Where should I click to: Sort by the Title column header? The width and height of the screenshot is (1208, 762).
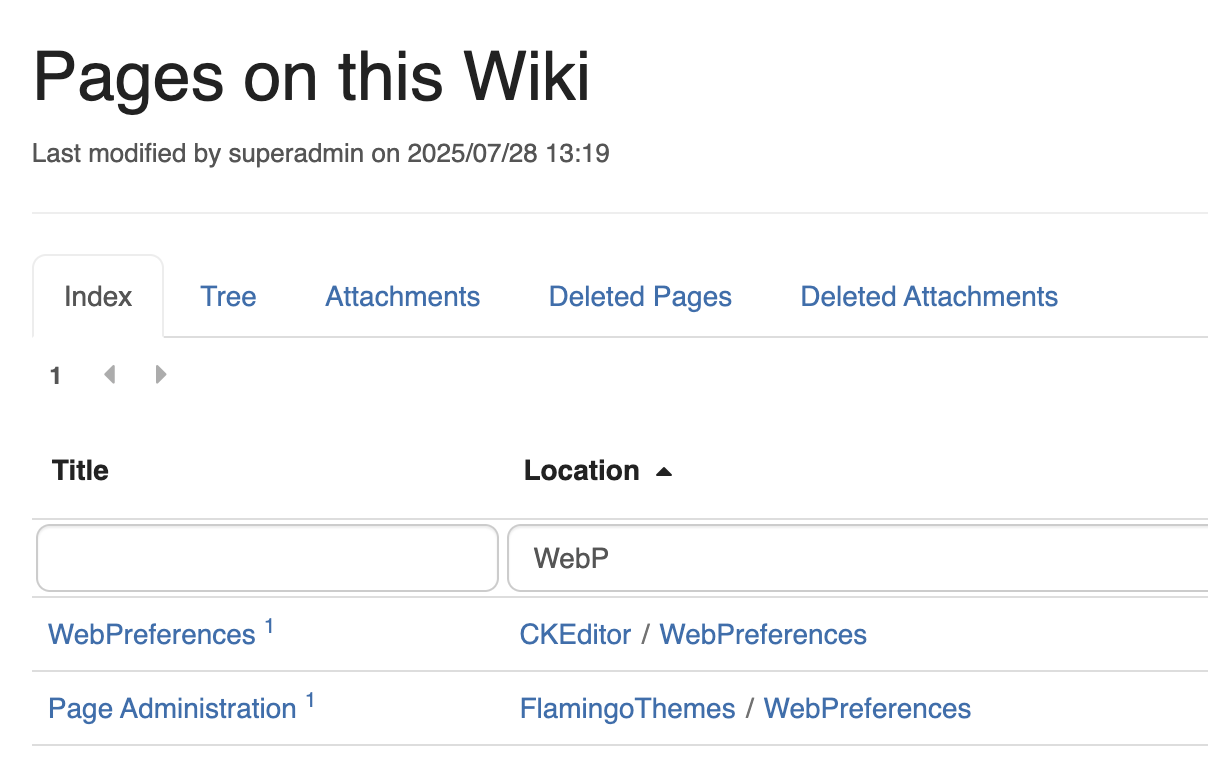(80, 471)
